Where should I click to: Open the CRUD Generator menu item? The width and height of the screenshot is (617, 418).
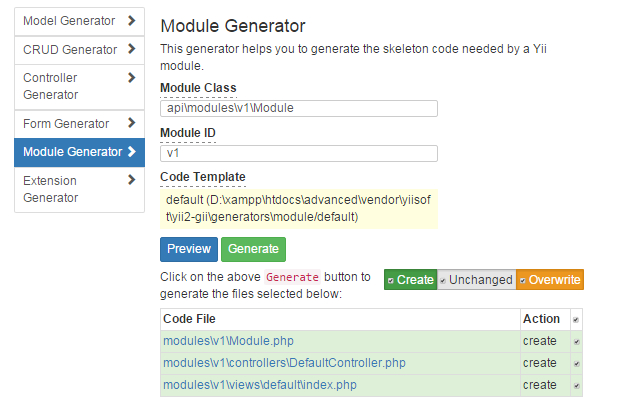[x=70, y=49]
